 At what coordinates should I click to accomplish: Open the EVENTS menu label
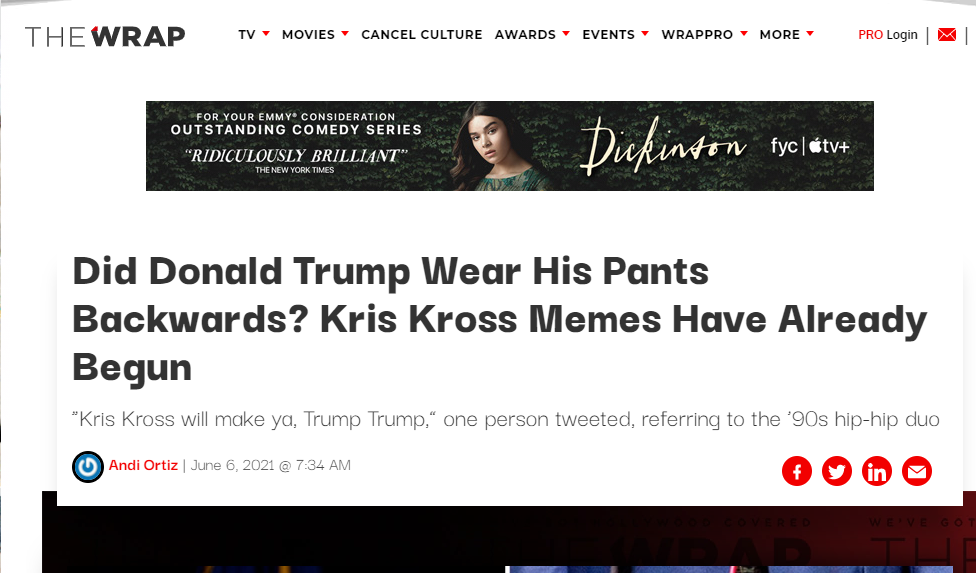[x=608, y=35]
